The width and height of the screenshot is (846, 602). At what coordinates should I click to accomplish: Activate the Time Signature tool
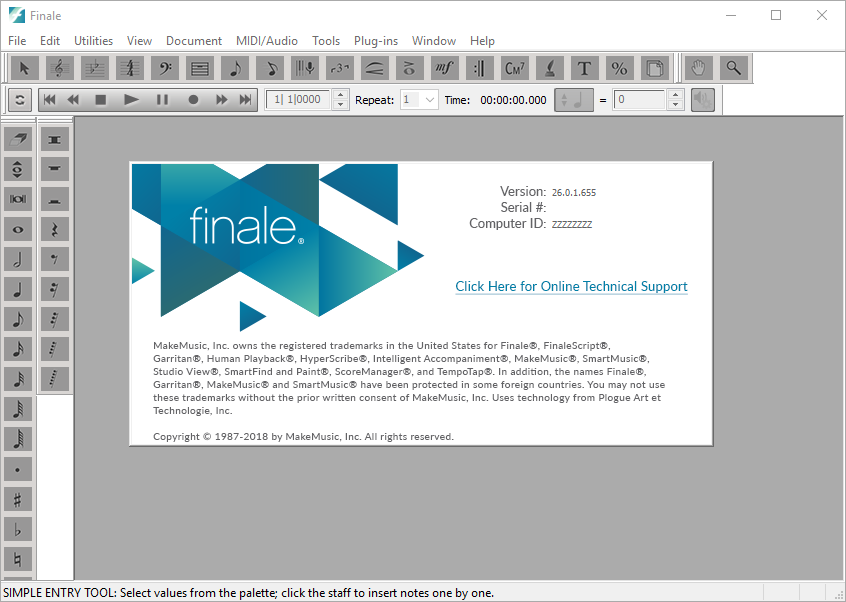click(x=129, y=68)
